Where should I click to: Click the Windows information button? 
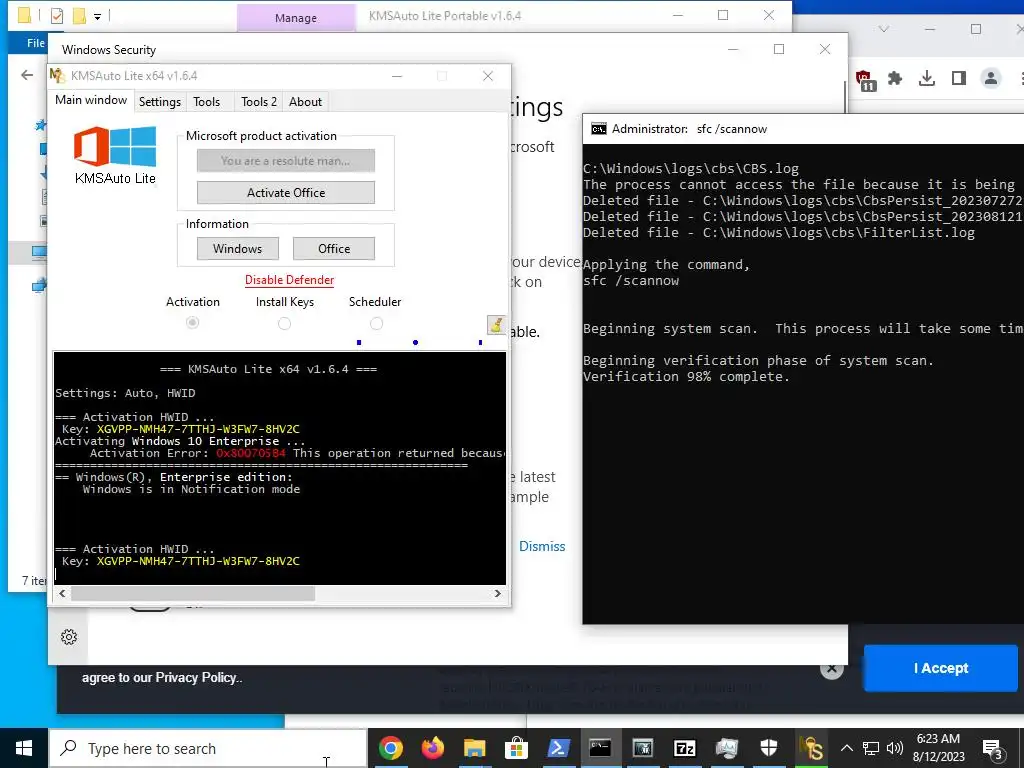tap(238, 249)
